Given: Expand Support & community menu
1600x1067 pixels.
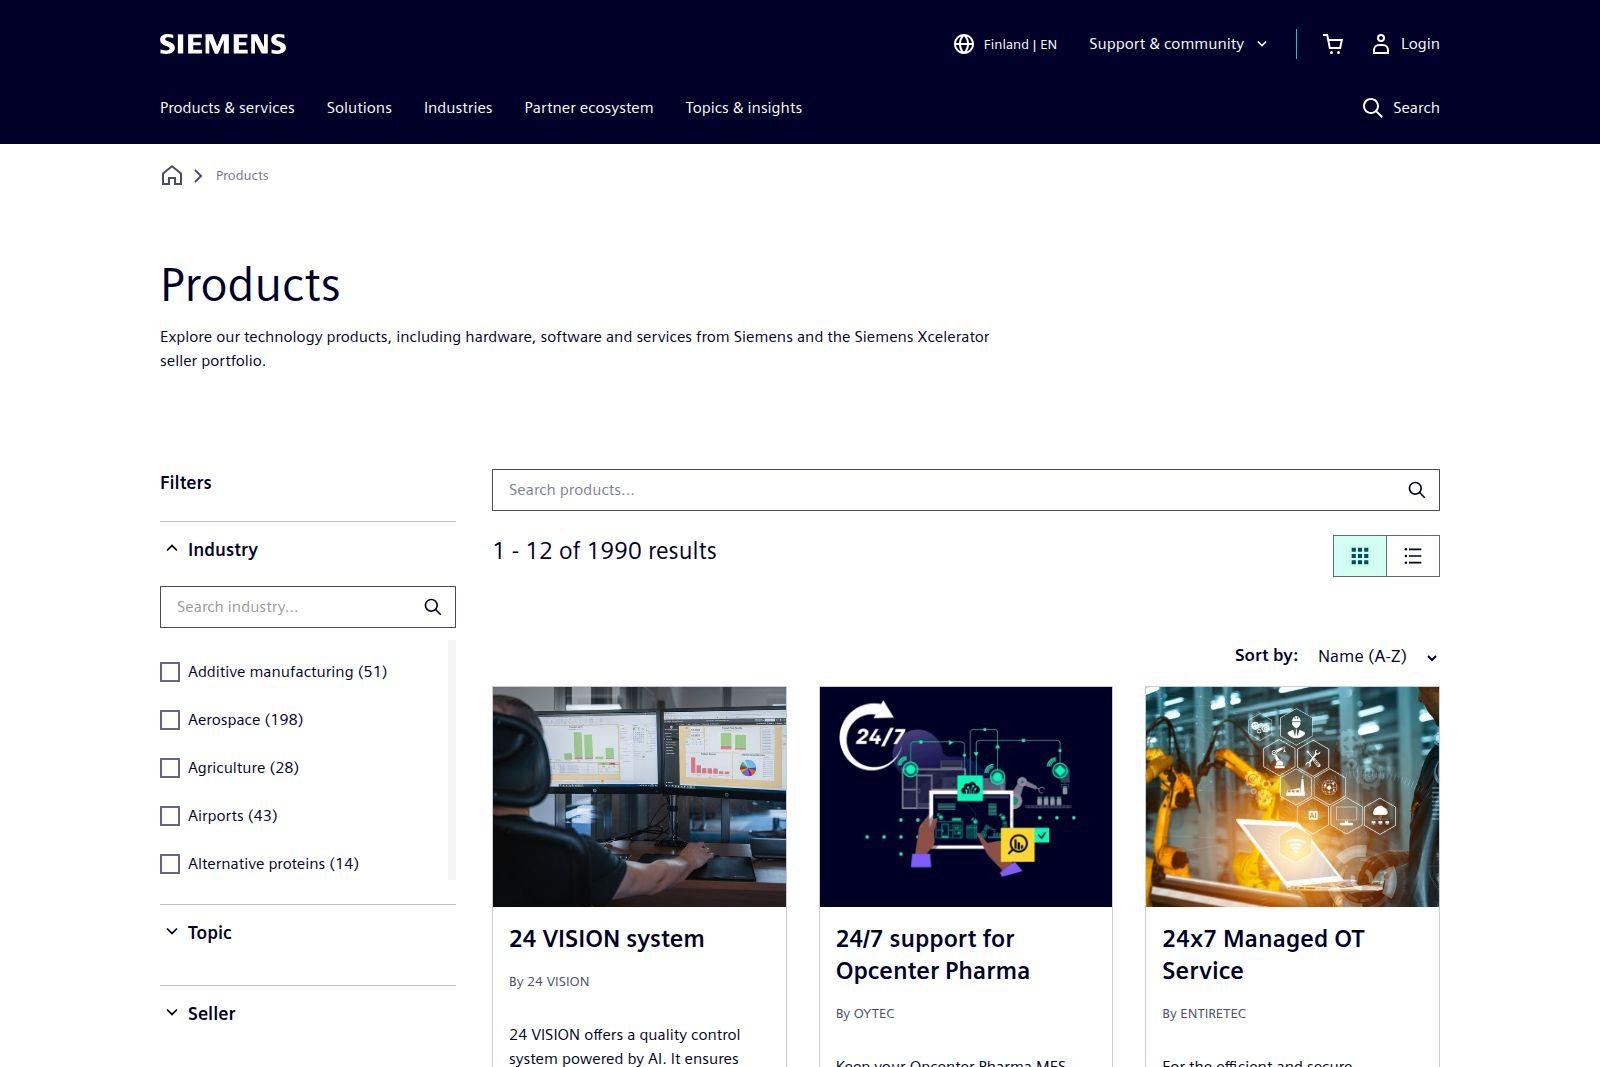Looking at the screenshot, I should click(1178, 44).
